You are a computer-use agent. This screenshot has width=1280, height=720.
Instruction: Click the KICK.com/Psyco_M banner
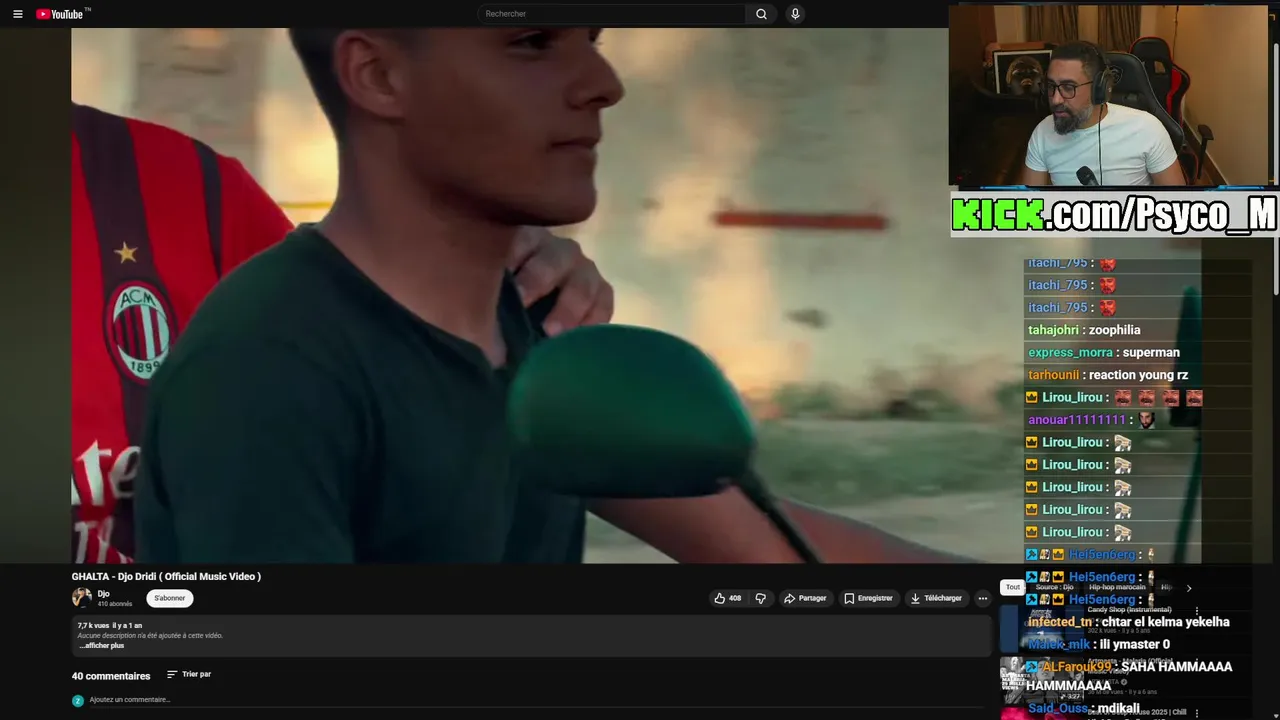click(x=1115, y=214)
